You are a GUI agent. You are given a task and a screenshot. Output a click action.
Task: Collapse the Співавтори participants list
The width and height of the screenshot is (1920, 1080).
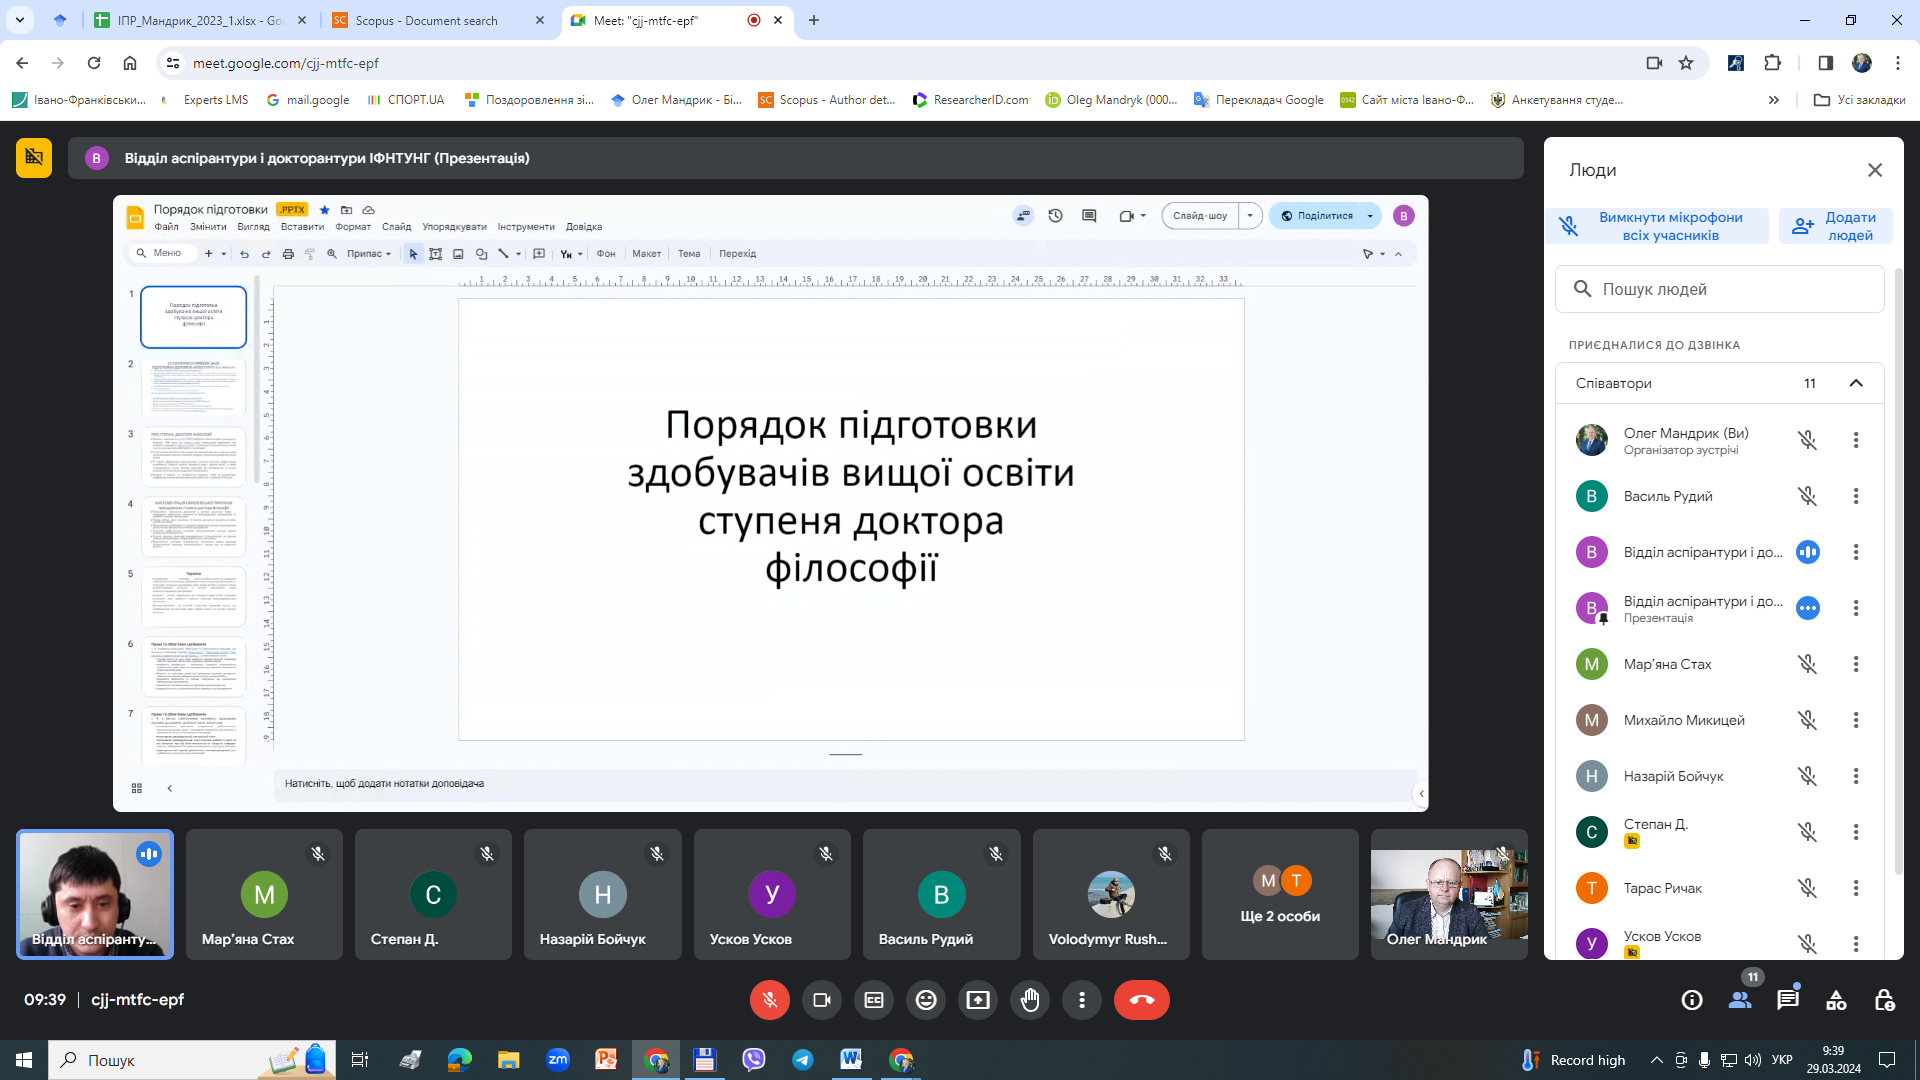(1856, 383)
